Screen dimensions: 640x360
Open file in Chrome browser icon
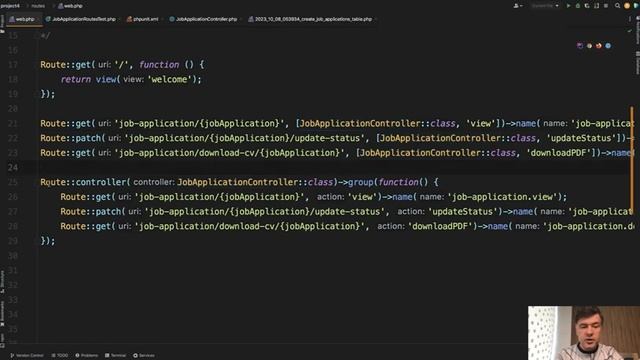589,46
